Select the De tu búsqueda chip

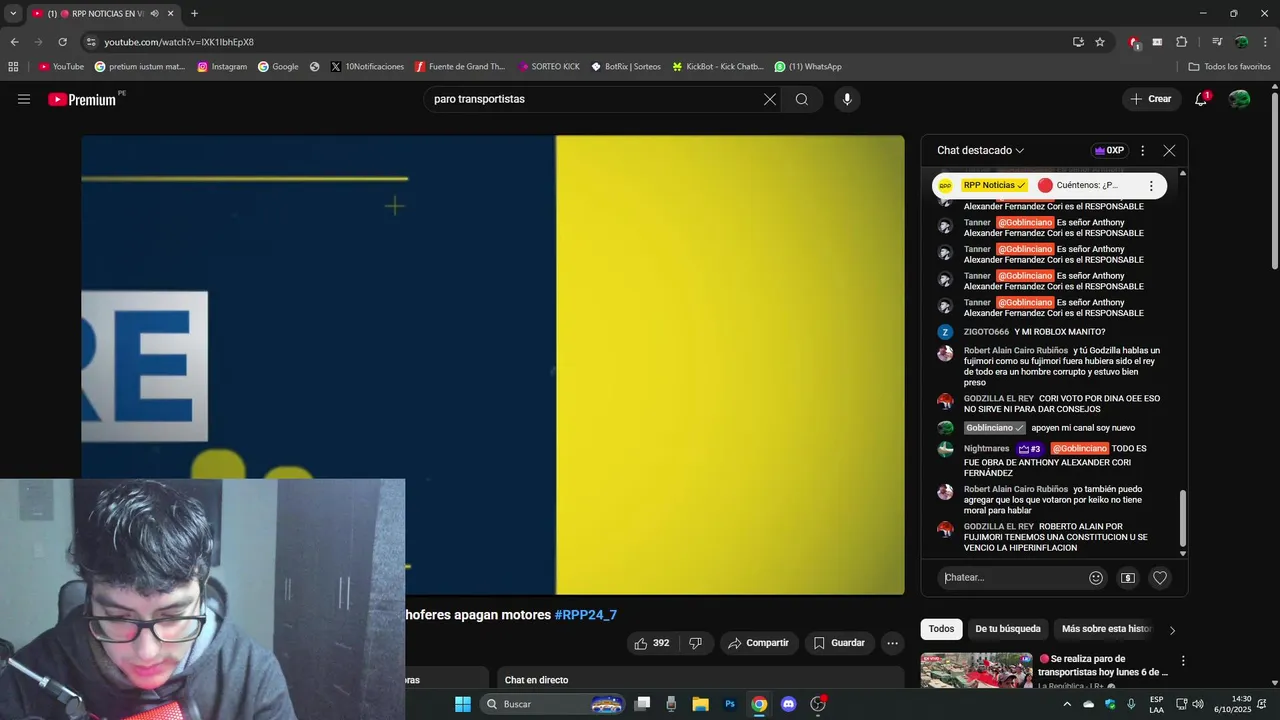point(1008,629)
